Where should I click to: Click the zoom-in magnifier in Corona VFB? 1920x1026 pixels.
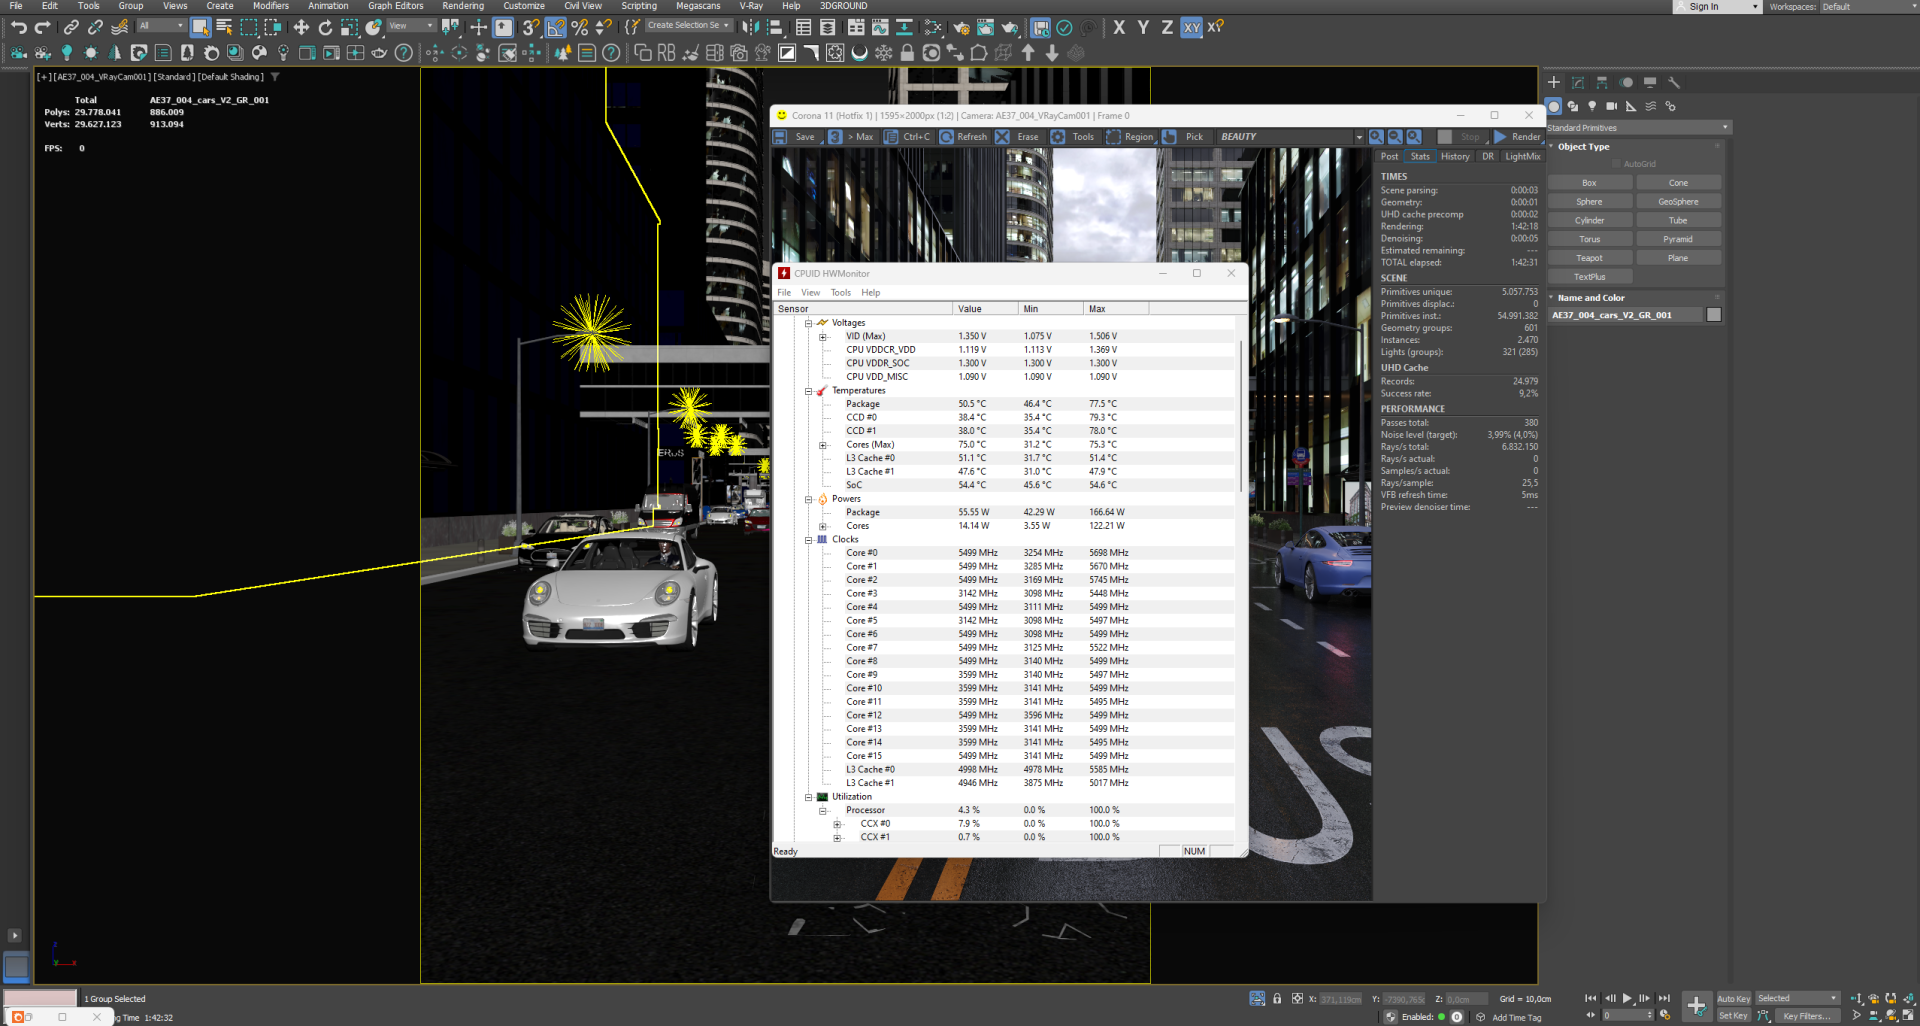[x=1377, y=137]
